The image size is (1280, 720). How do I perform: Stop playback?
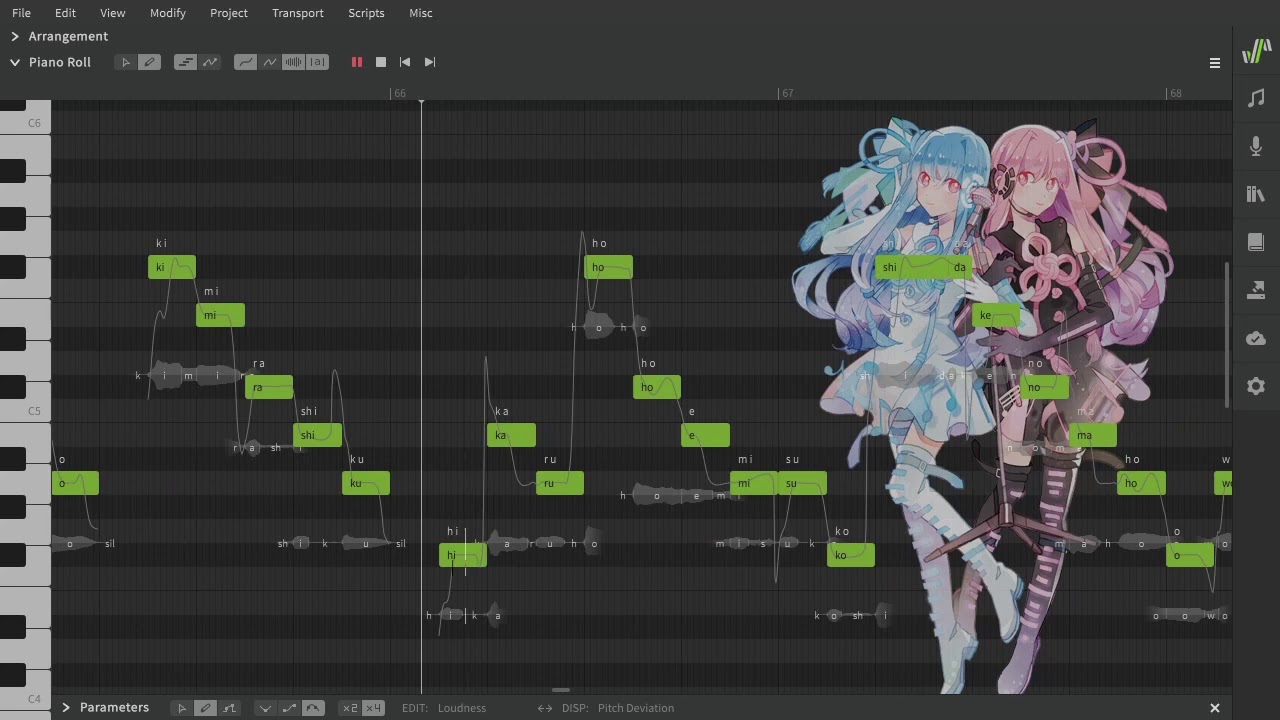point(380,62)
